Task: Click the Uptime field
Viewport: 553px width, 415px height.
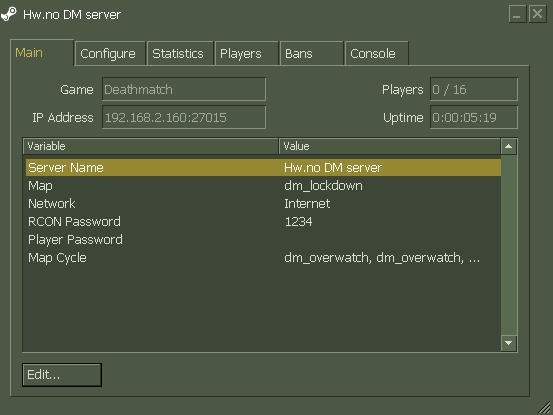Action: click(474, 117)
